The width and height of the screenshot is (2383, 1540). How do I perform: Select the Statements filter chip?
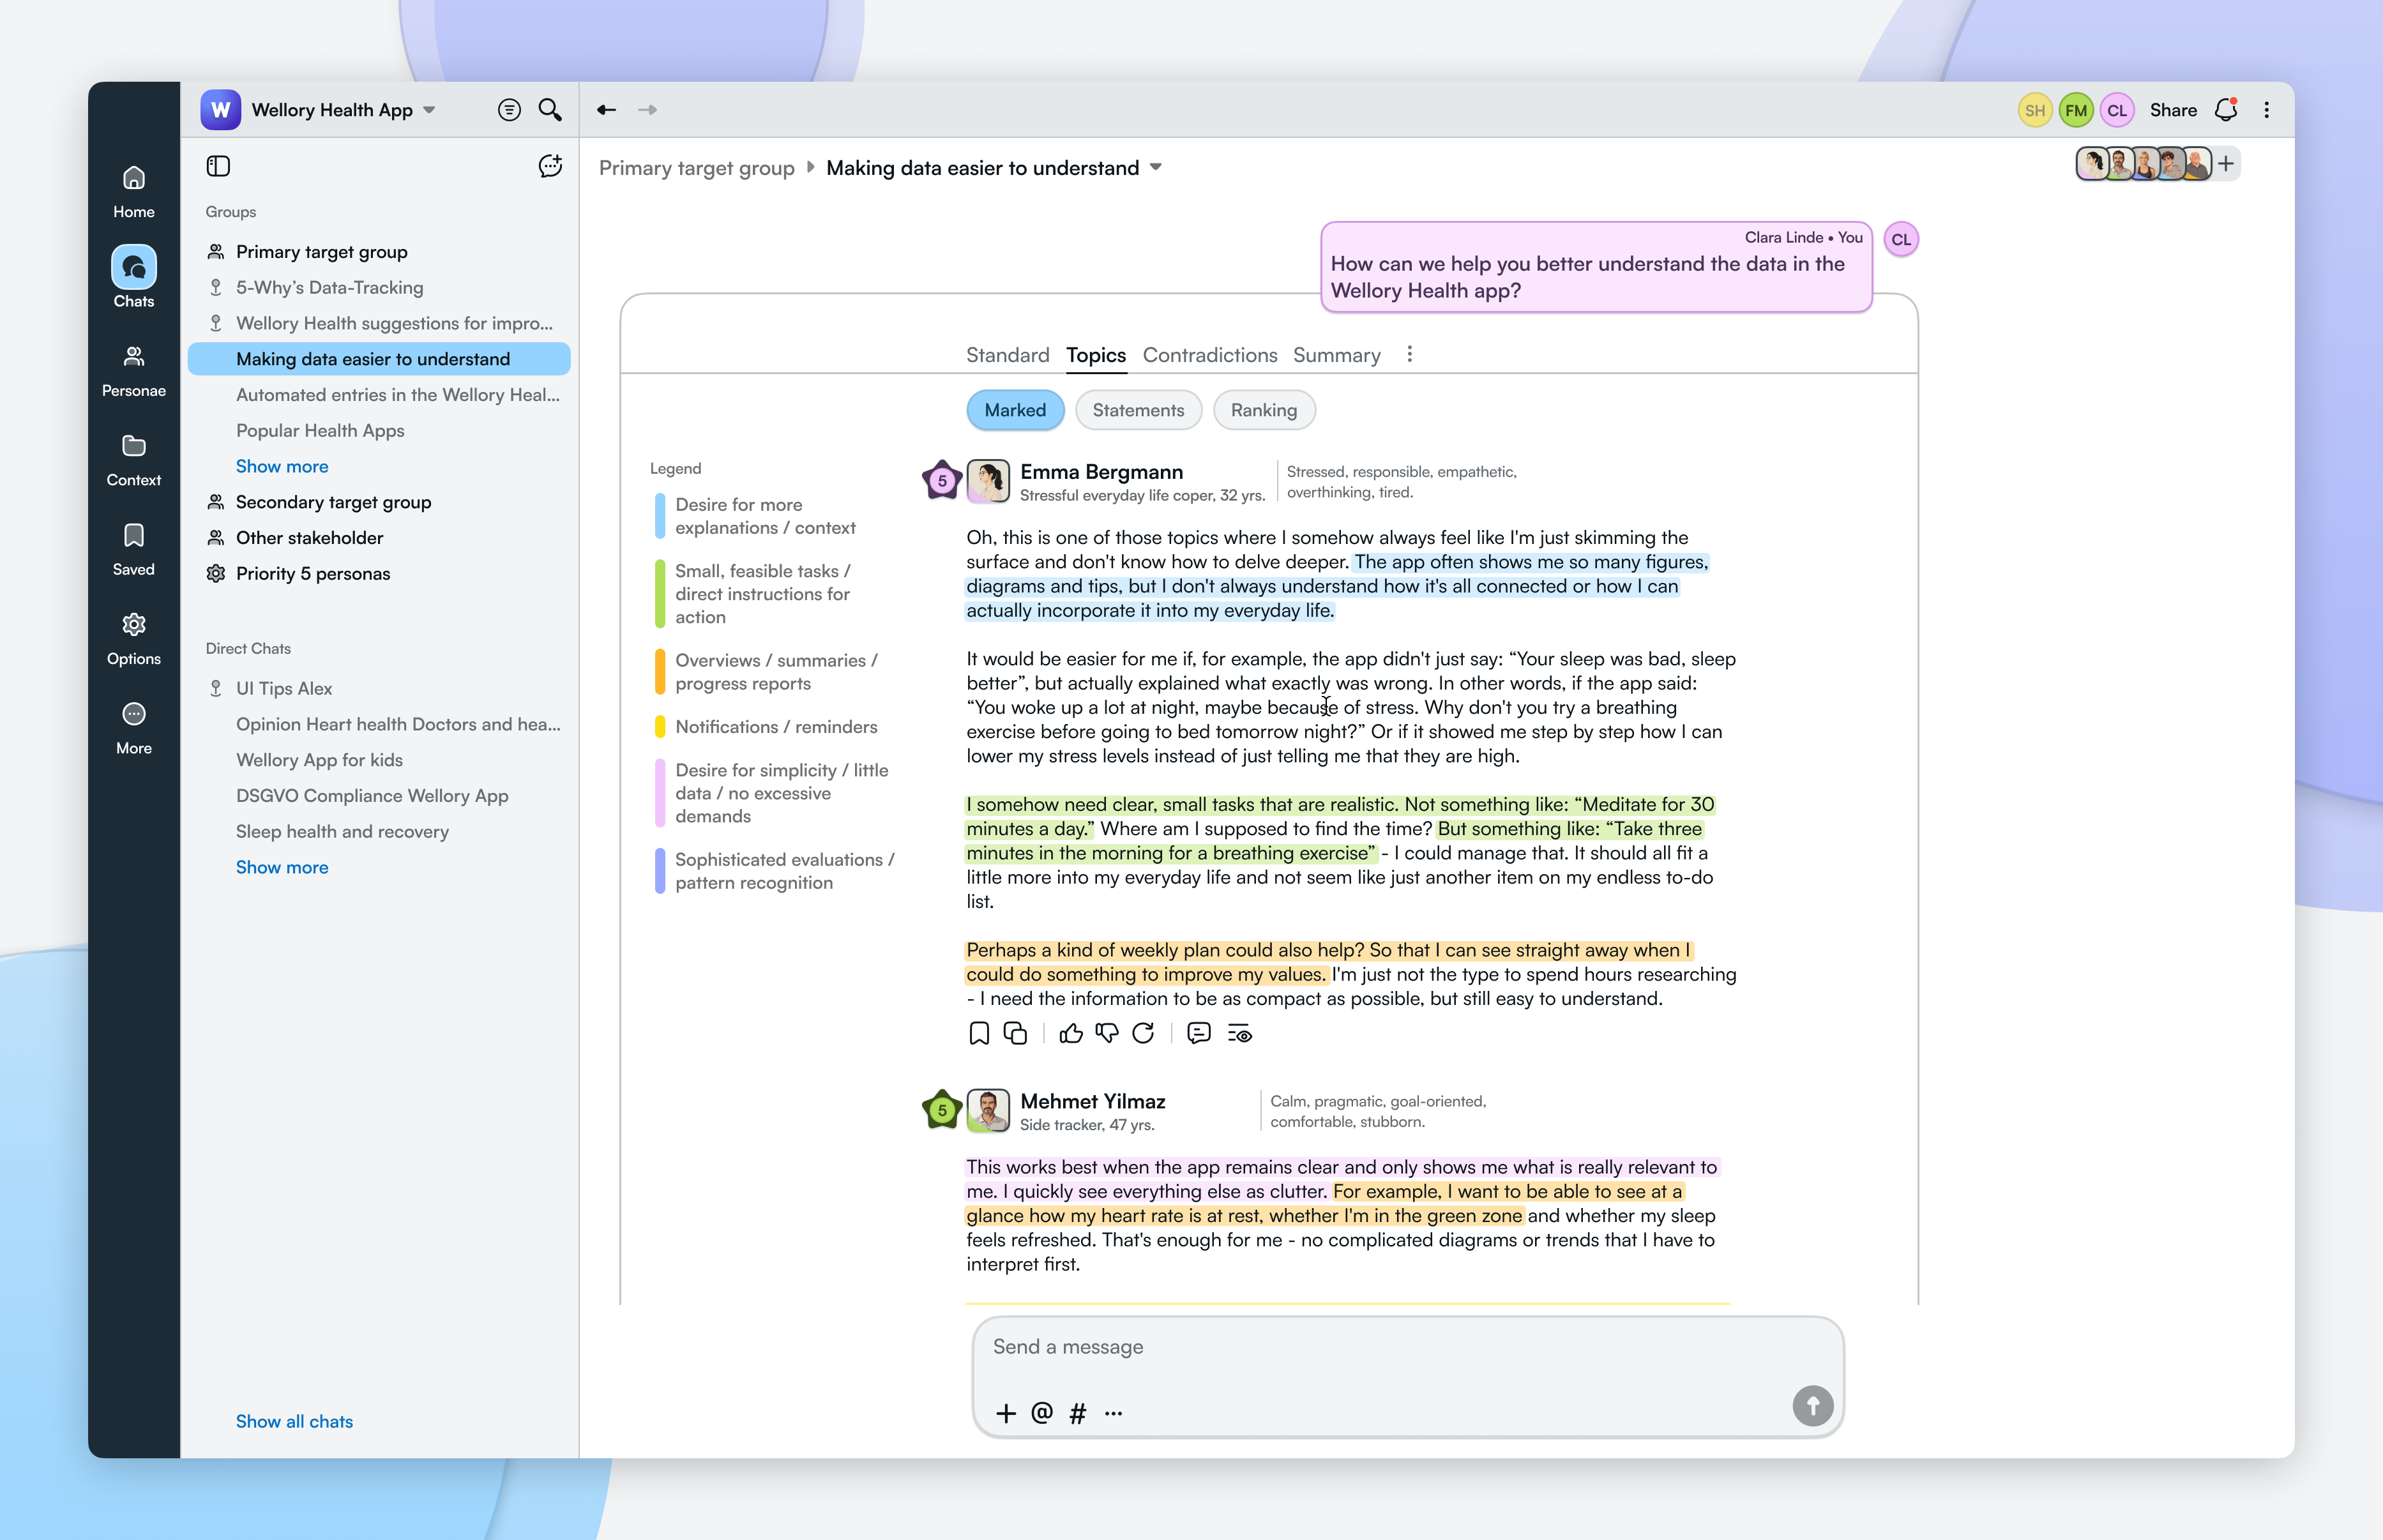[1138, 410]
